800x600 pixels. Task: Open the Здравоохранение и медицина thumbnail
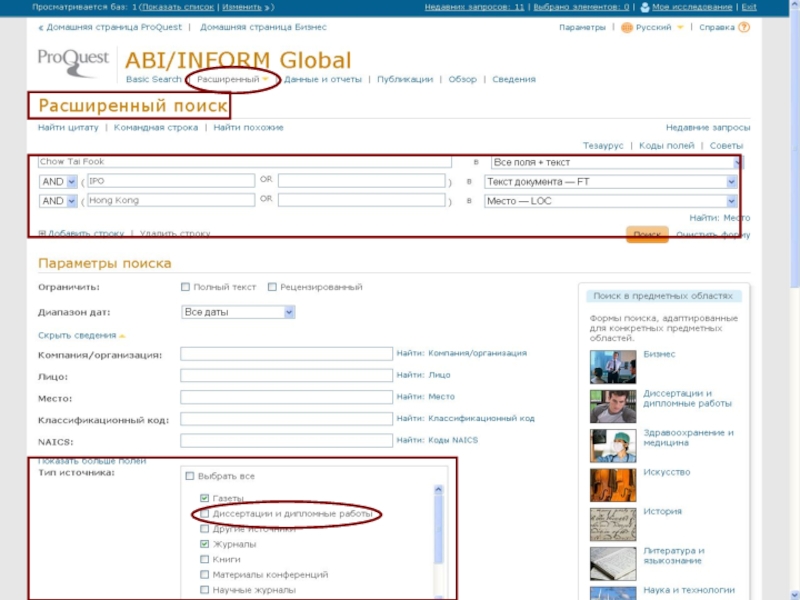pos(613,445)
